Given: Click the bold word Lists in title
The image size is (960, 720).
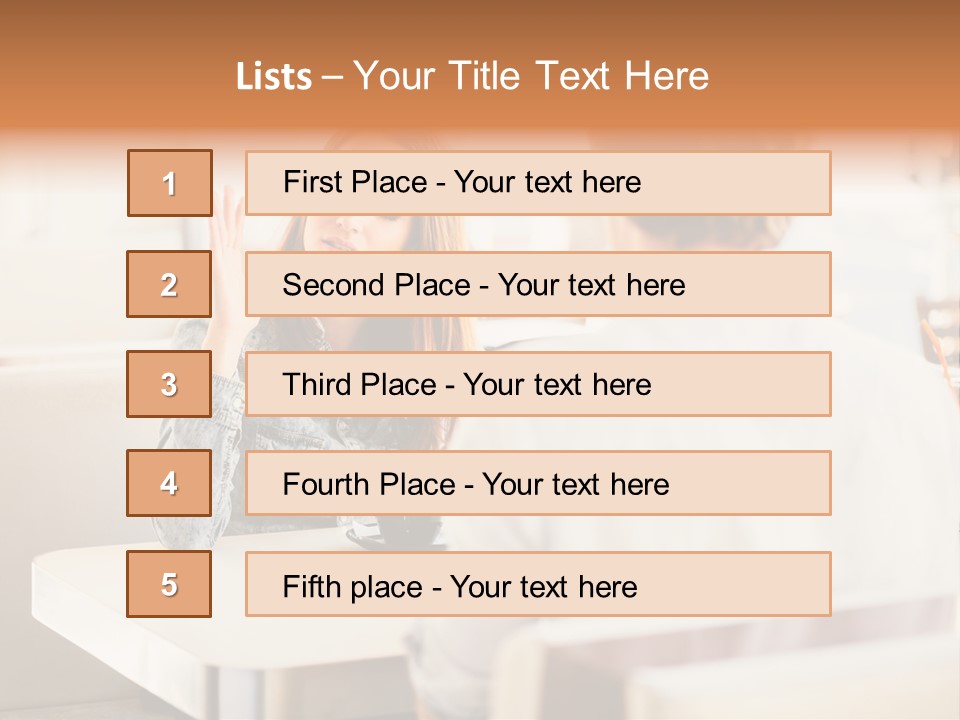Looking at the screenshot, I should pos(274,77).
